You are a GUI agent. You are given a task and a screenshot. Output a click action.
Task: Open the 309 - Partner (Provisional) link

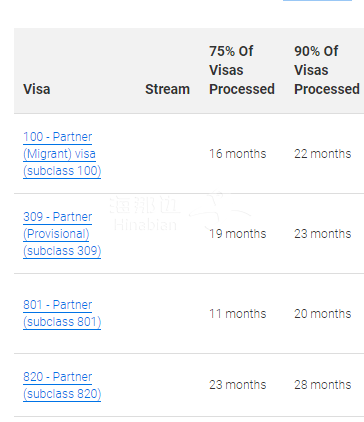(x=62, y=234)
